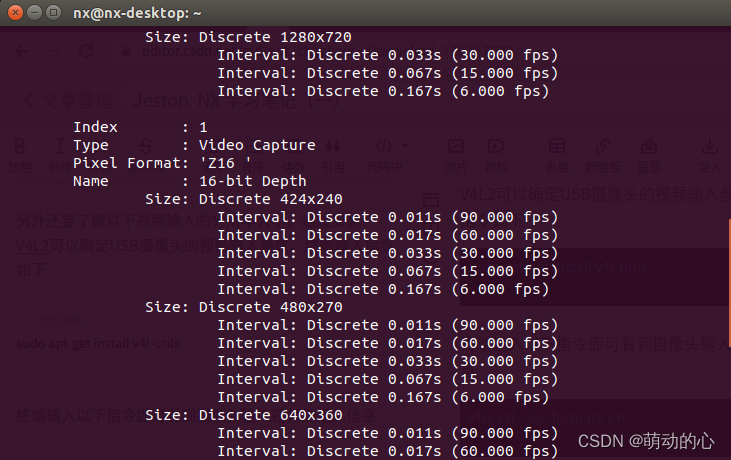
Task: Click the 30.000 fps interval under Size 1280x720
Action: (x=388, y=55)
